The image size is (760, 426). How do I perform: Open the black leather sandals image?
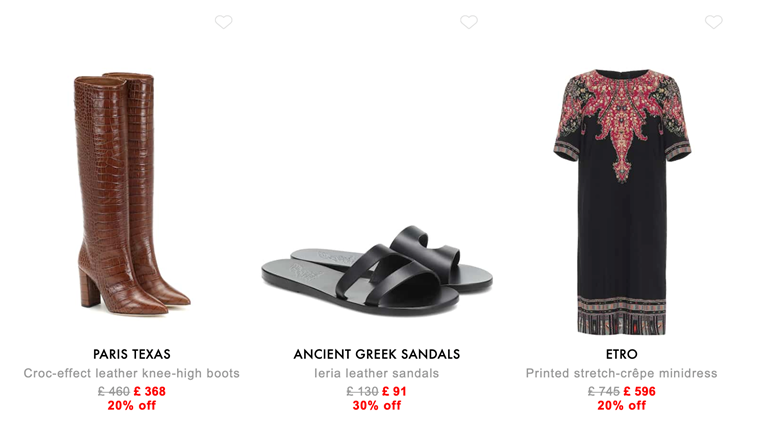377,270
